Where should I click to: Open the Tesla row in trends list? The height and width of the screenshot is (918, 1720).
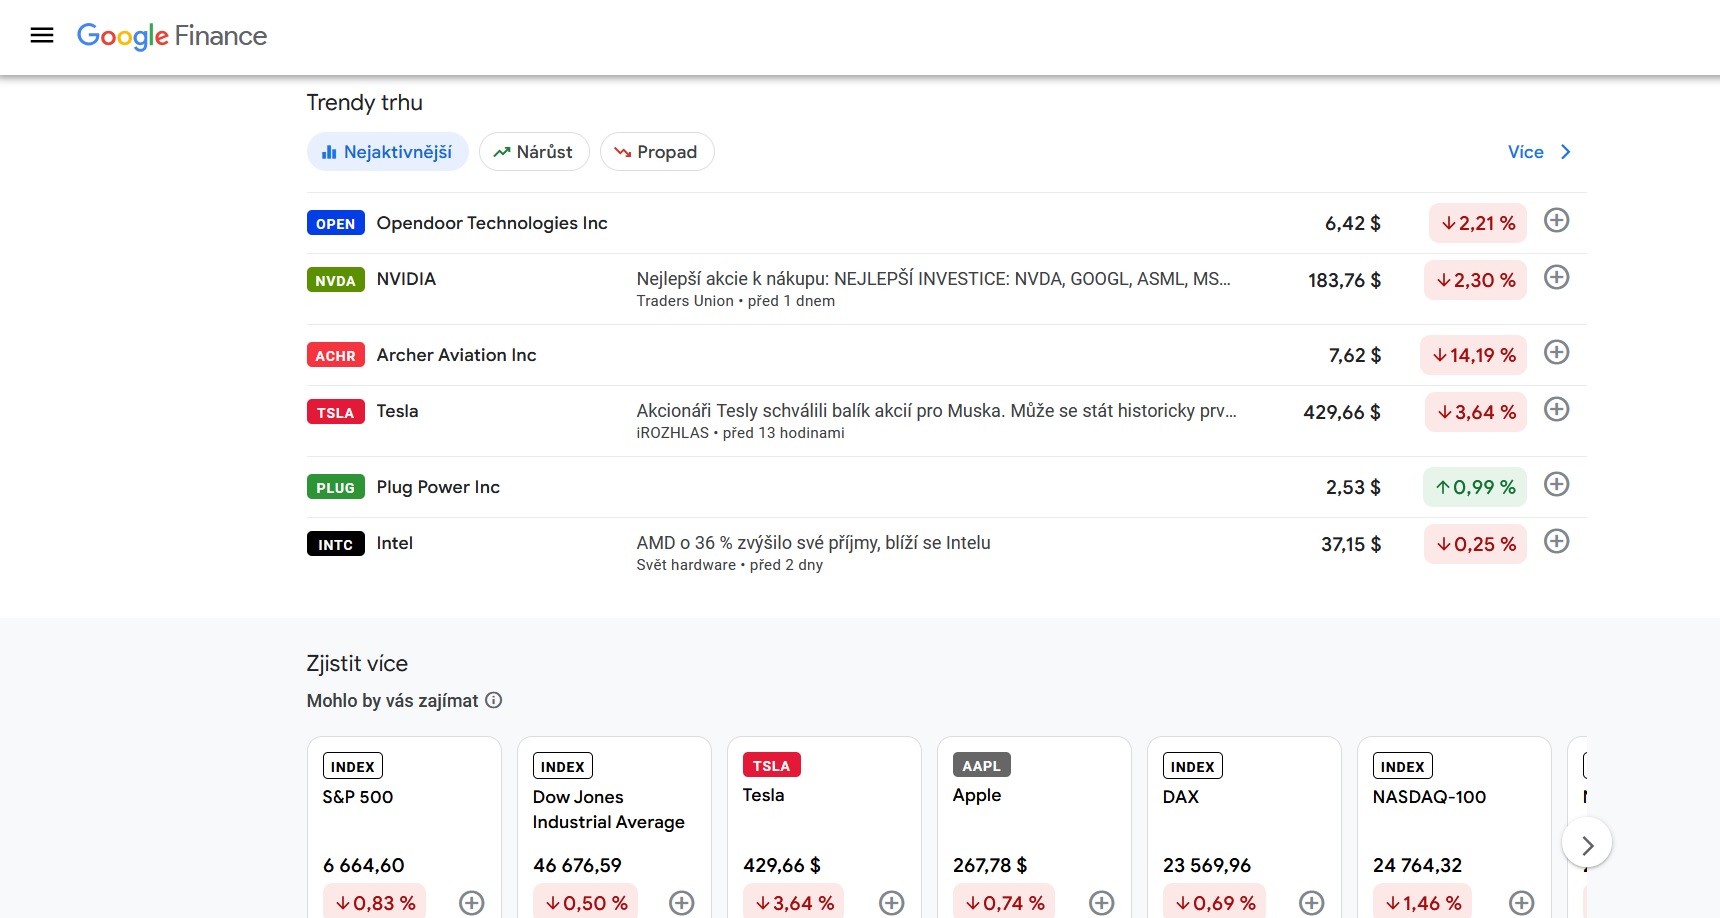397,411
